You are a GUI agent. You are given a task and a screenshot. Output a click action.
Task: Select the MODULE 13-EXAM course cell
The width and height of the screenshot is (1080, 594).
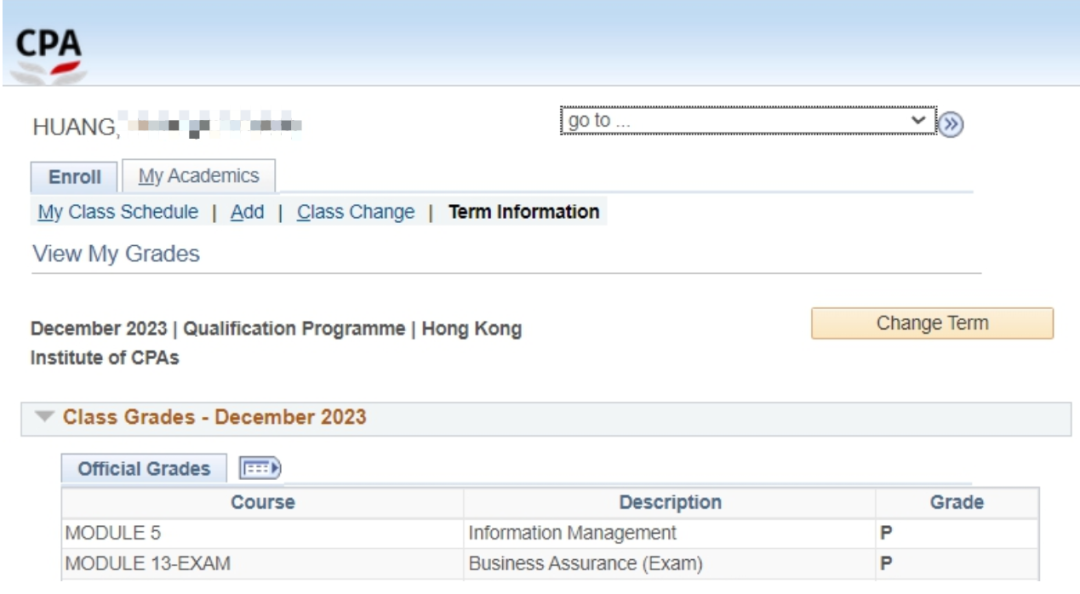(x=262, y=563)
